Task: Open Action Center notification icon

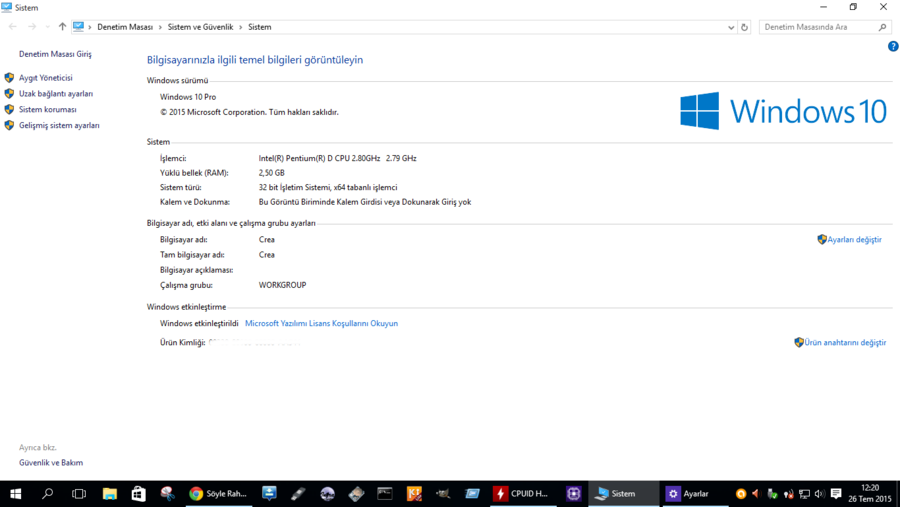Action: tap(836, 494)
